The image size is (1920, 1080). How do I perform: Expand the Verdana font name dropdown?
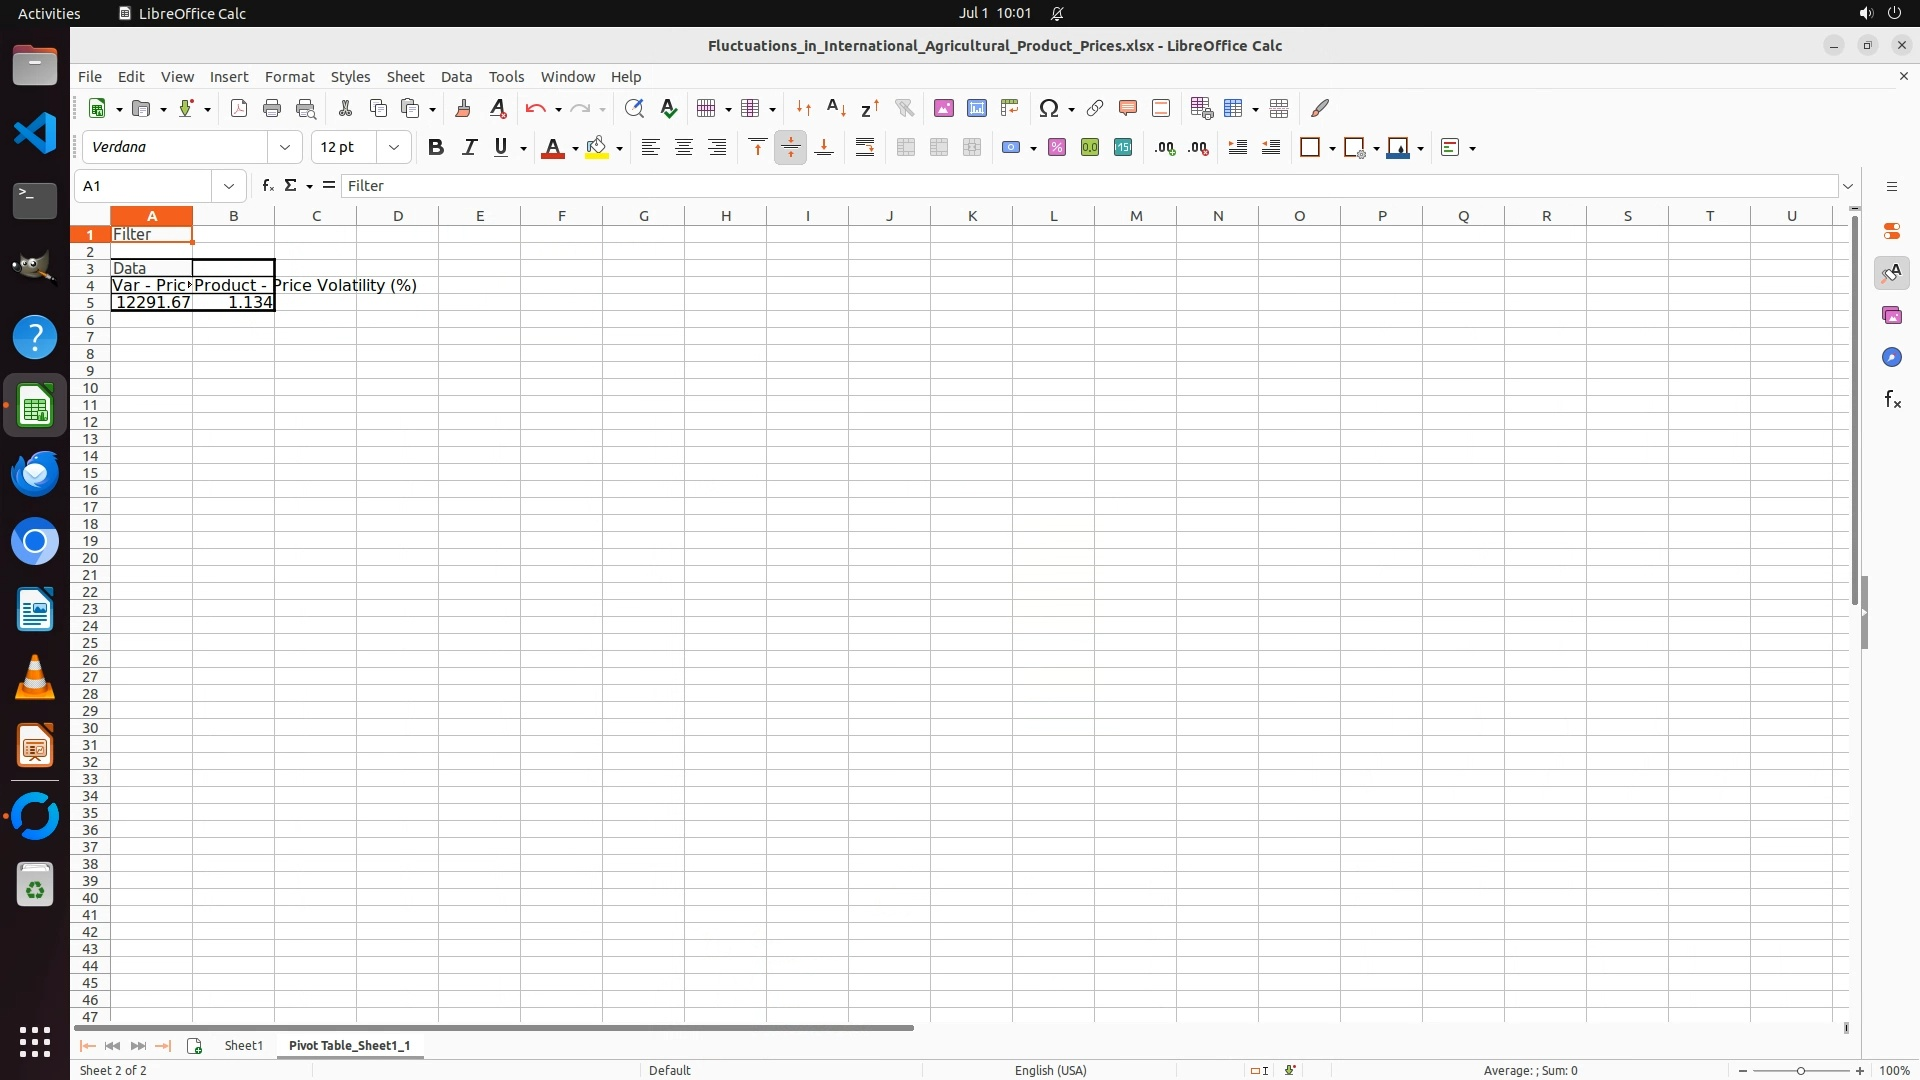click(x=285, y=148)
